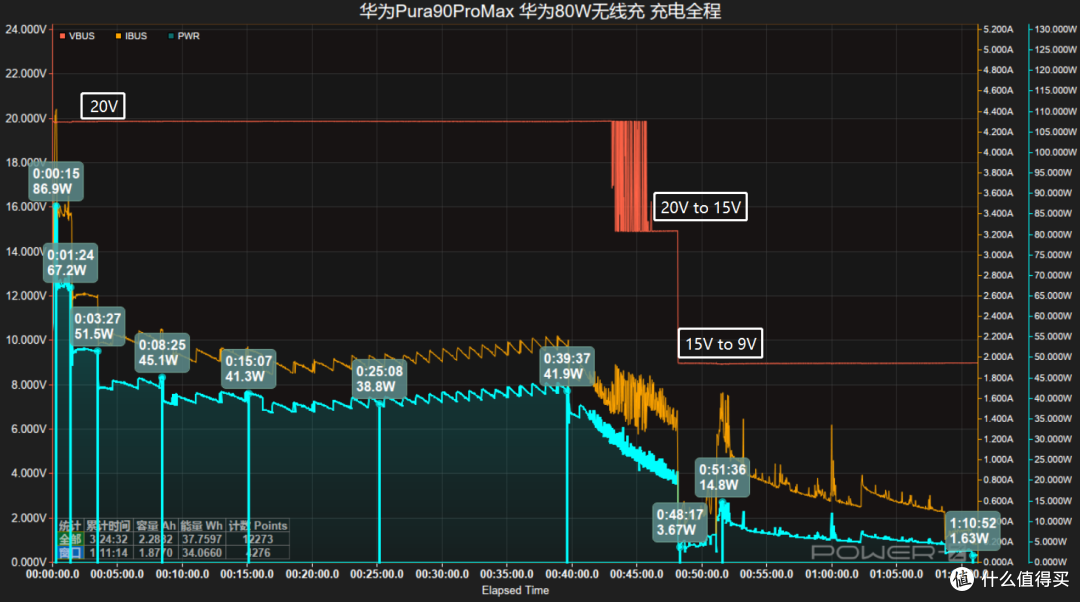The image size is (1080, 602).
Task: Click the 00:20:00.0 time axis tick label
Action: [312, 574]
